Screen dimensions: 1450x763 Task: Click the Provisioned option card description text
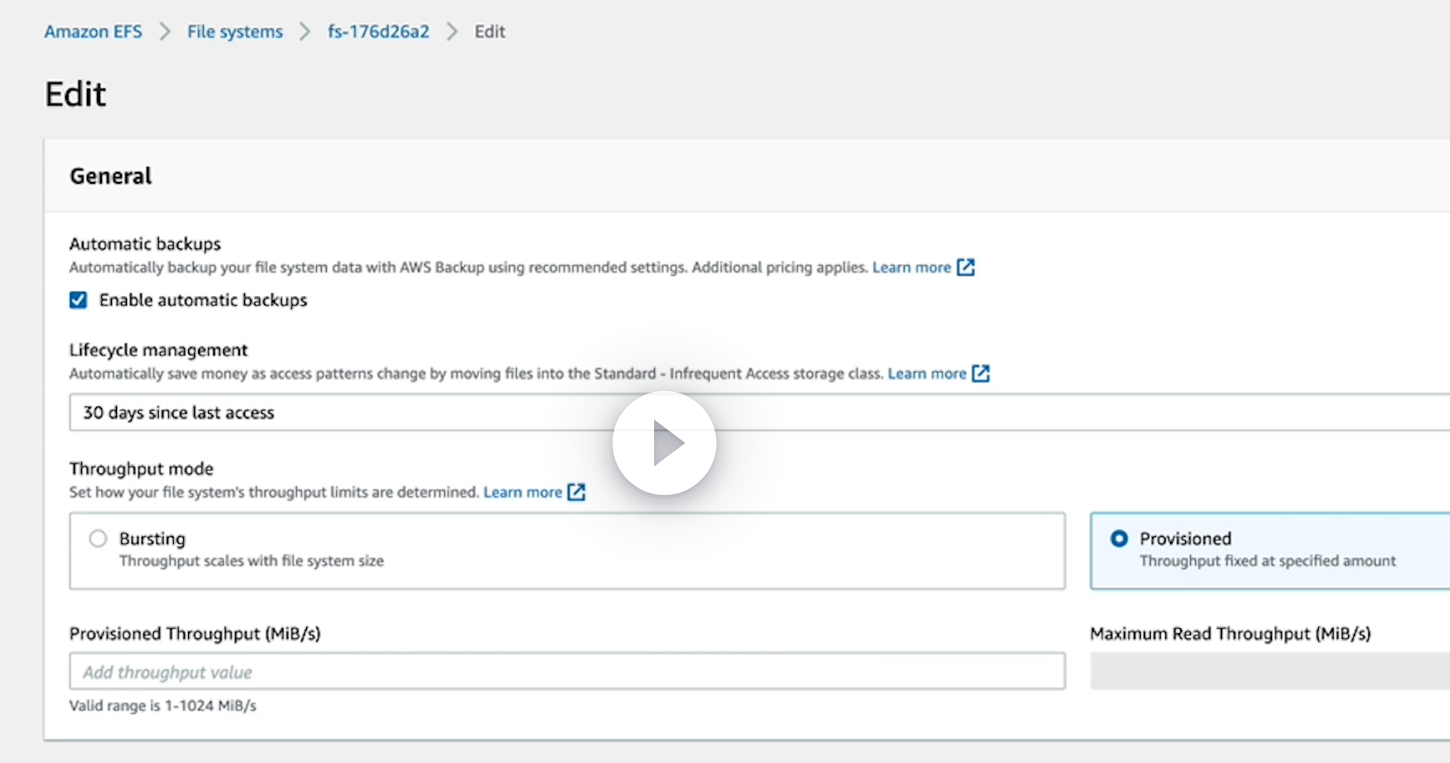1267,561
